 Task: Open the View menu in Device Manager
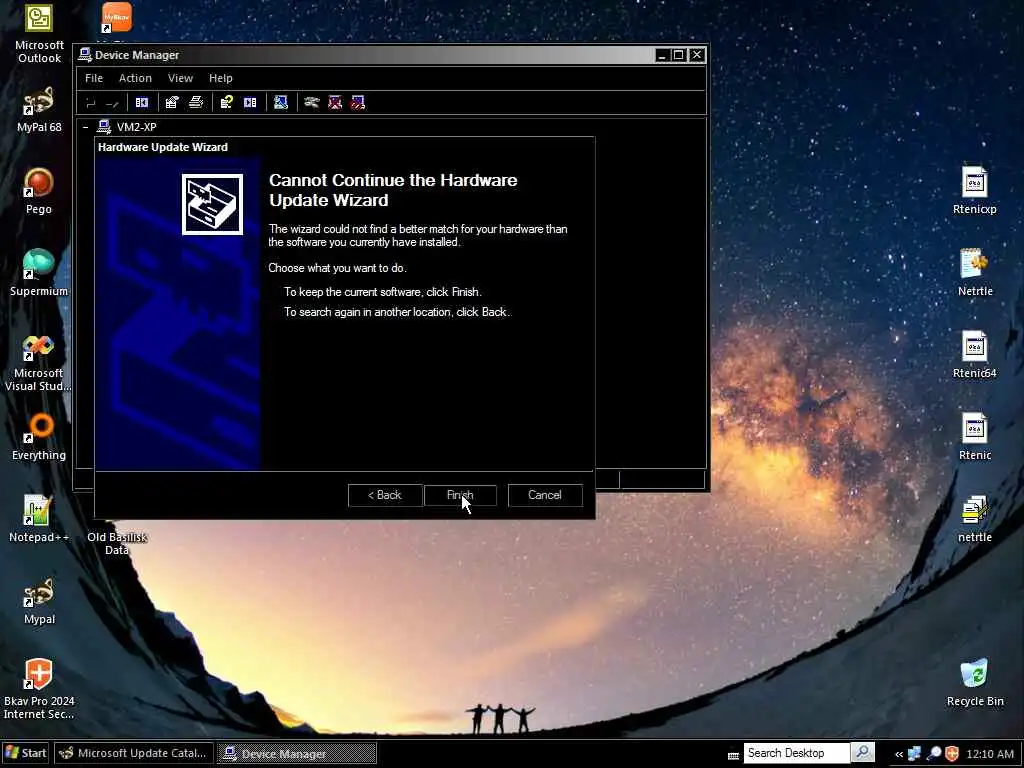point(180,78)
